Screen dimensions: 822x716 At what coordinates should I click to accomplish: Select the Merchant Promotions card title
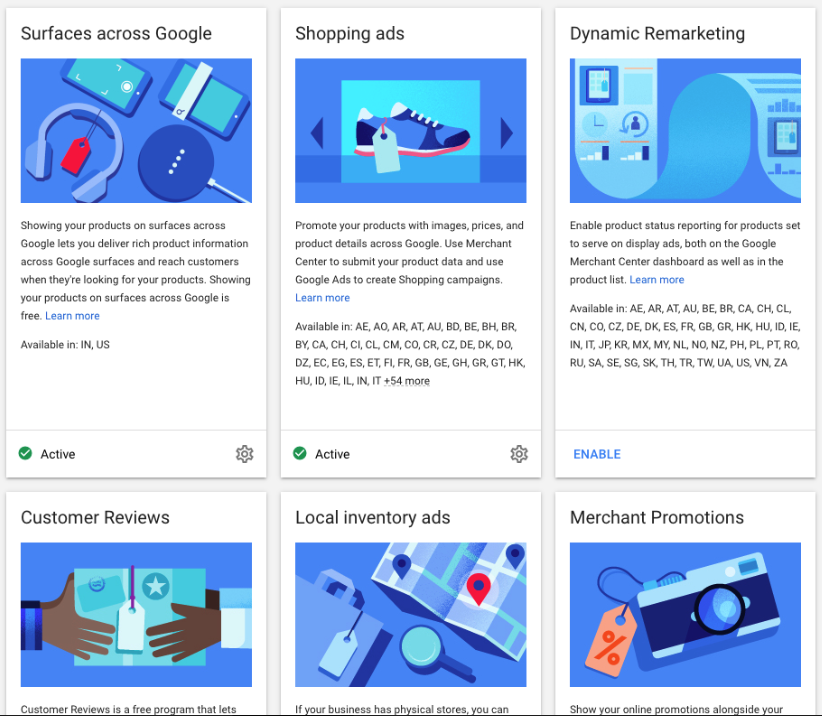pyautogui.click(x=656, y=517)
